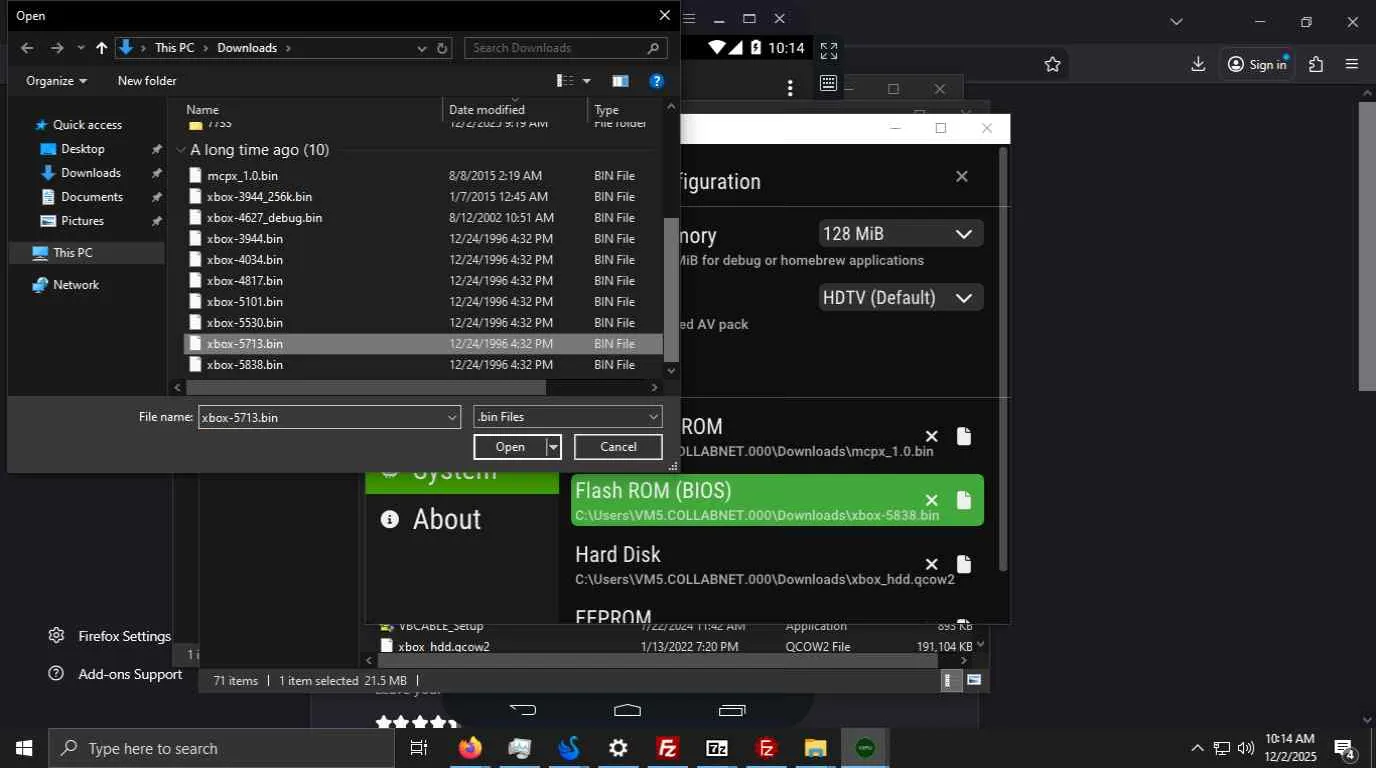The width and height of the screenshot is (1376, 768).
Task: Clear the mcpx_1.0.bin boot ROM path
Action: point(931,436)
